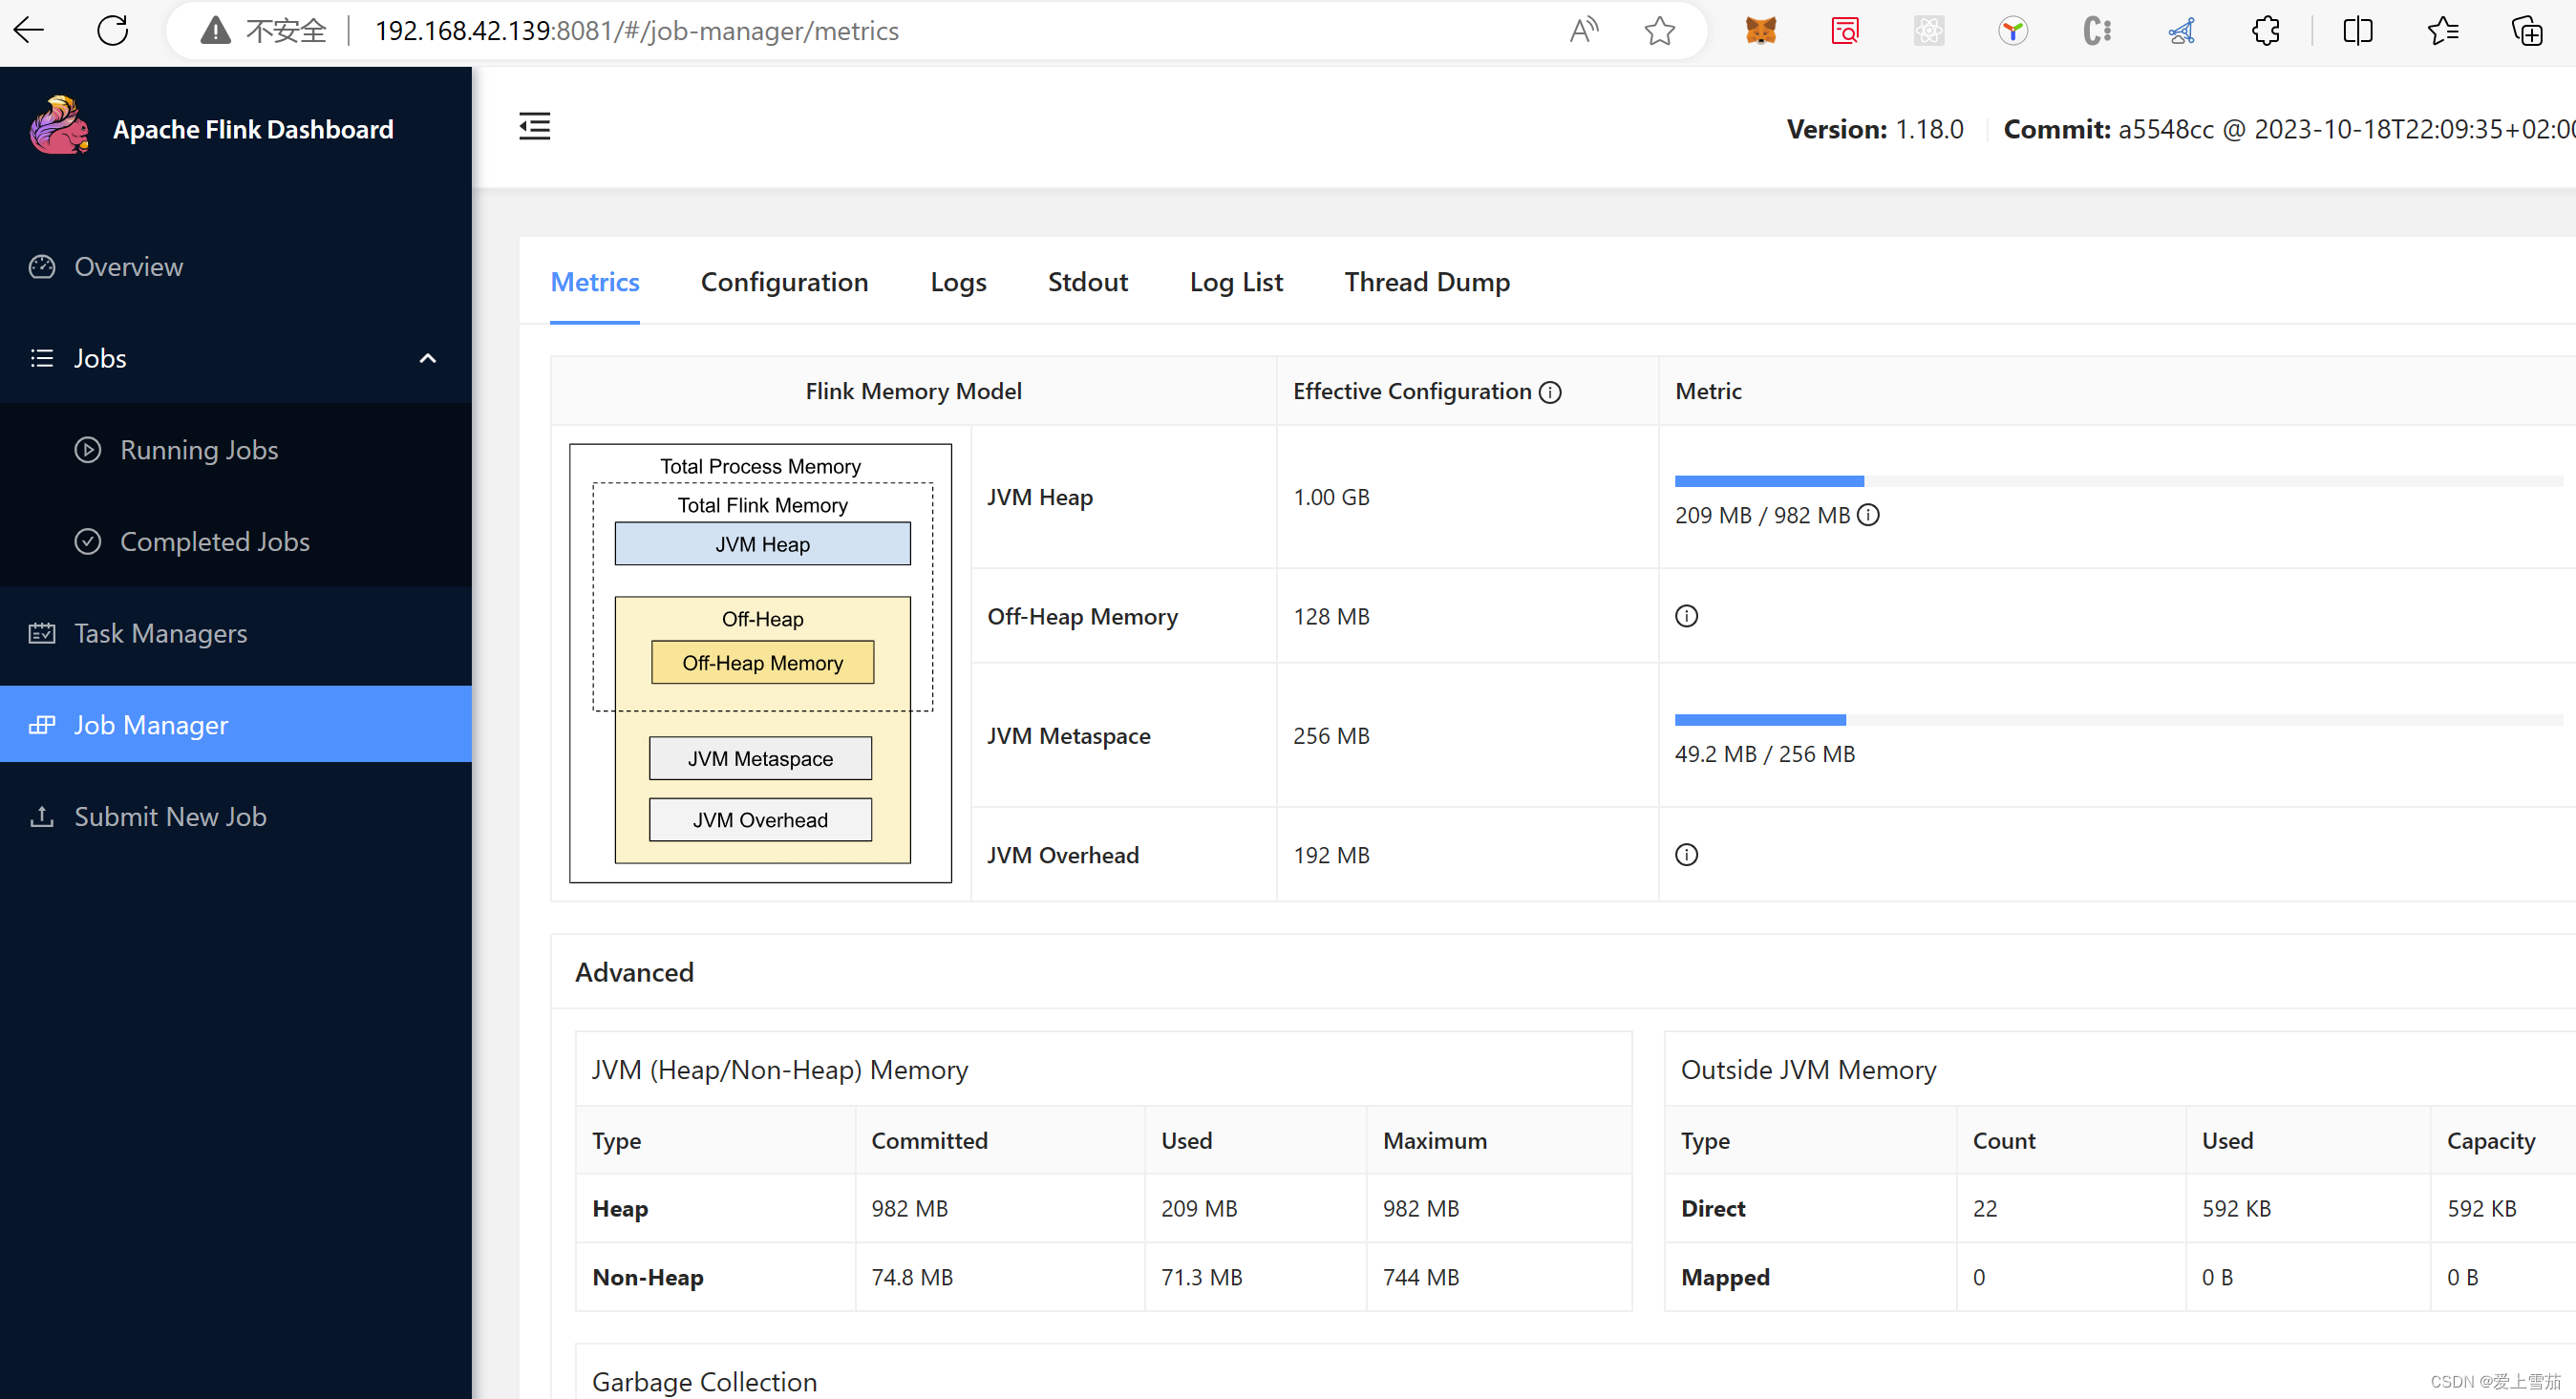Open the MetaMask fox extension

1760,30
